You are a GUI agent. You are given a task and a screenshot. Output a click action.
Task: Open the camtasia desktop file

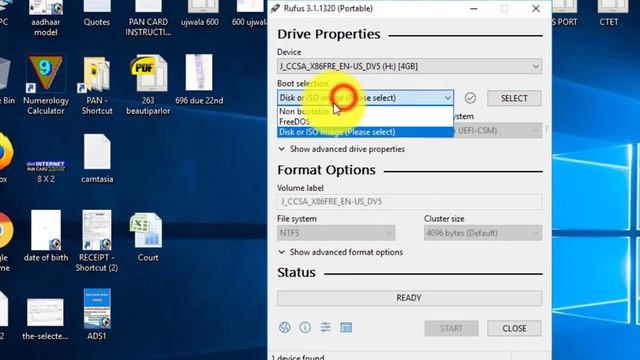pyautogui.click(x=97, y=158)
